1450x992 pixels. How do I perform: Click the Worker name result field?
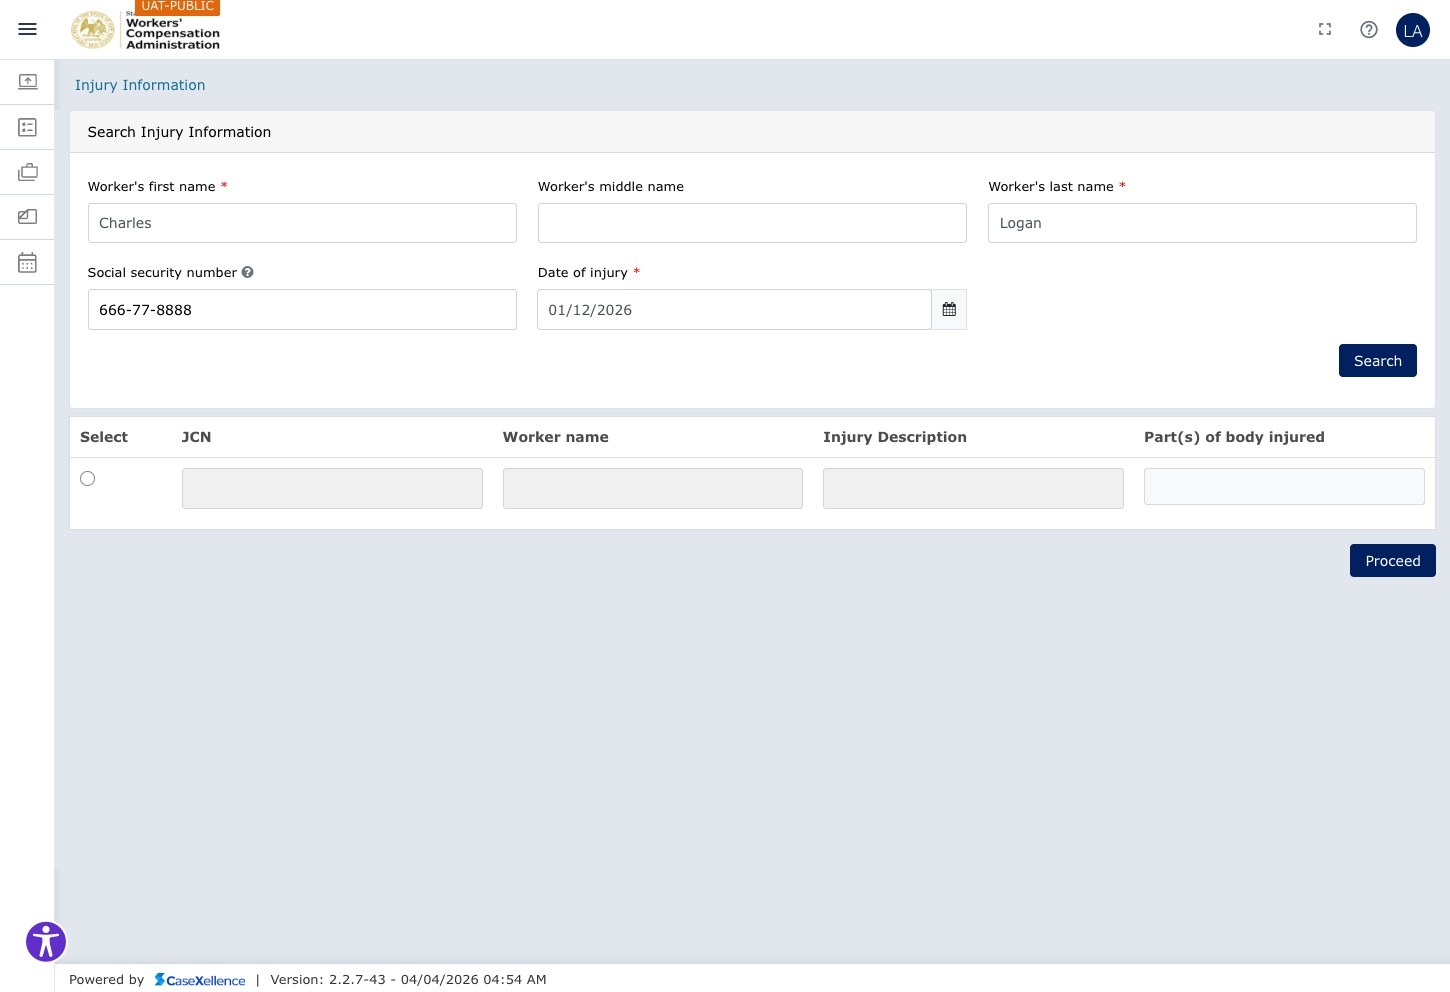click(x=653, y=488)
